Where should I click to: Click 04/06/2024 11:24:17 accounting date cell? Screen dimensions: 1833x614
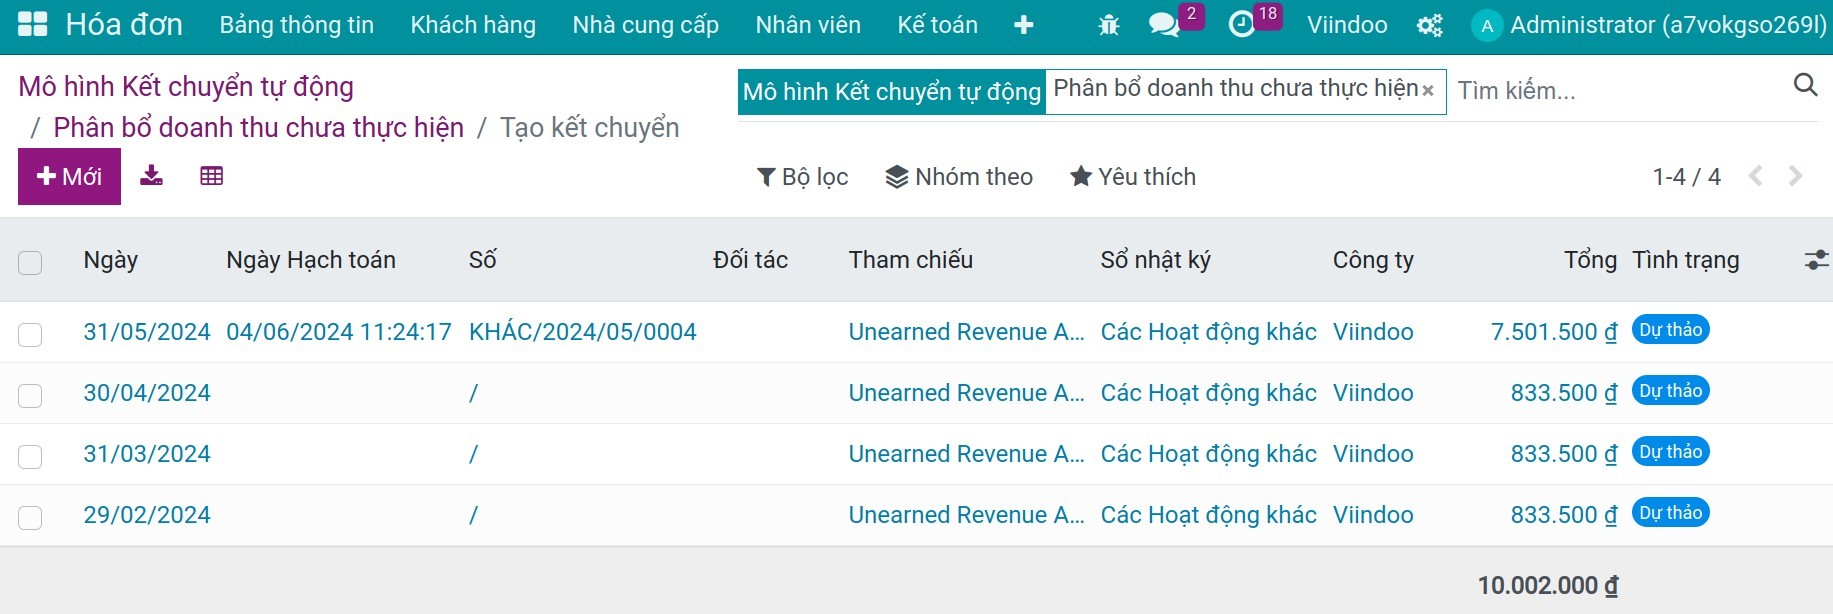pyautogui.click(x=339, y=332)
